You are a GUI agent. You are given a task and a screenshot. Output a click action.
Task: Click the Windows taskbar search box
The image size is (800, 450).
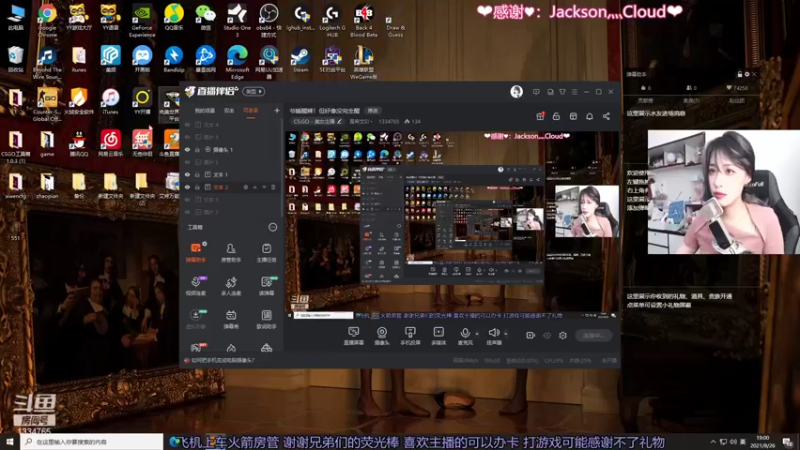point(92,441)
